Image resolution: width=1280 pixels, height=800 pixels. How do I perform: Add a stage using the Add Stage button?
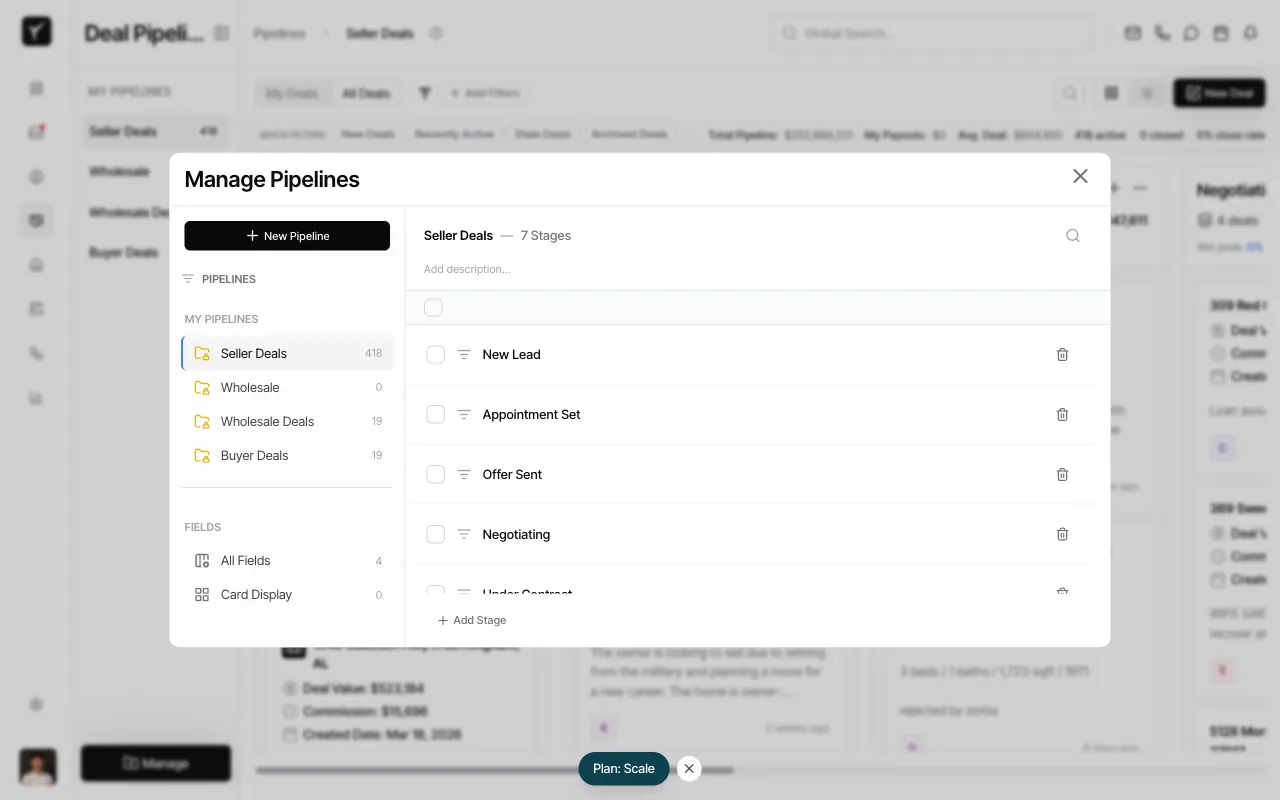[471, 620]
